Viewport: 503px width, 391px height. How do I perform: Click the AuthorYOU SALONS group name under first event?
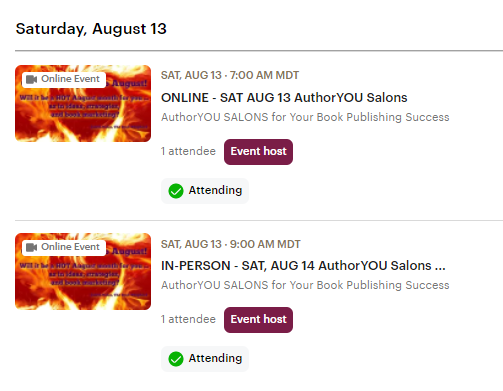click(305, 117)
